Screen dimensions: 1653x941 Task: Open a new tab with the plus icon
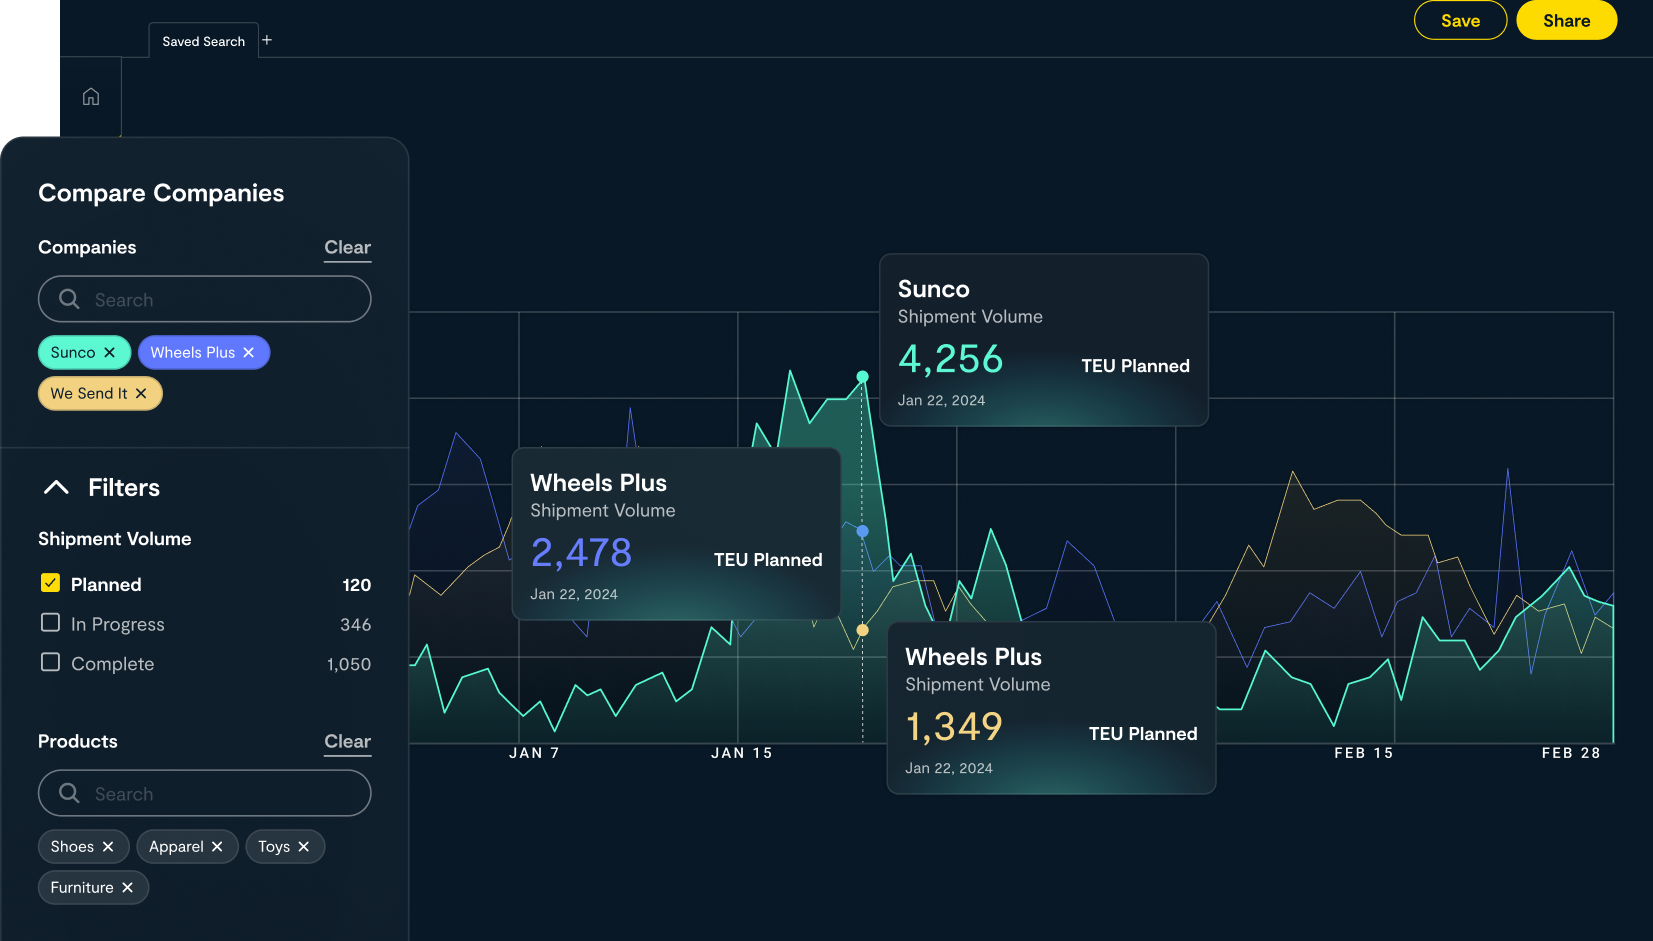[x=267, y=39]
